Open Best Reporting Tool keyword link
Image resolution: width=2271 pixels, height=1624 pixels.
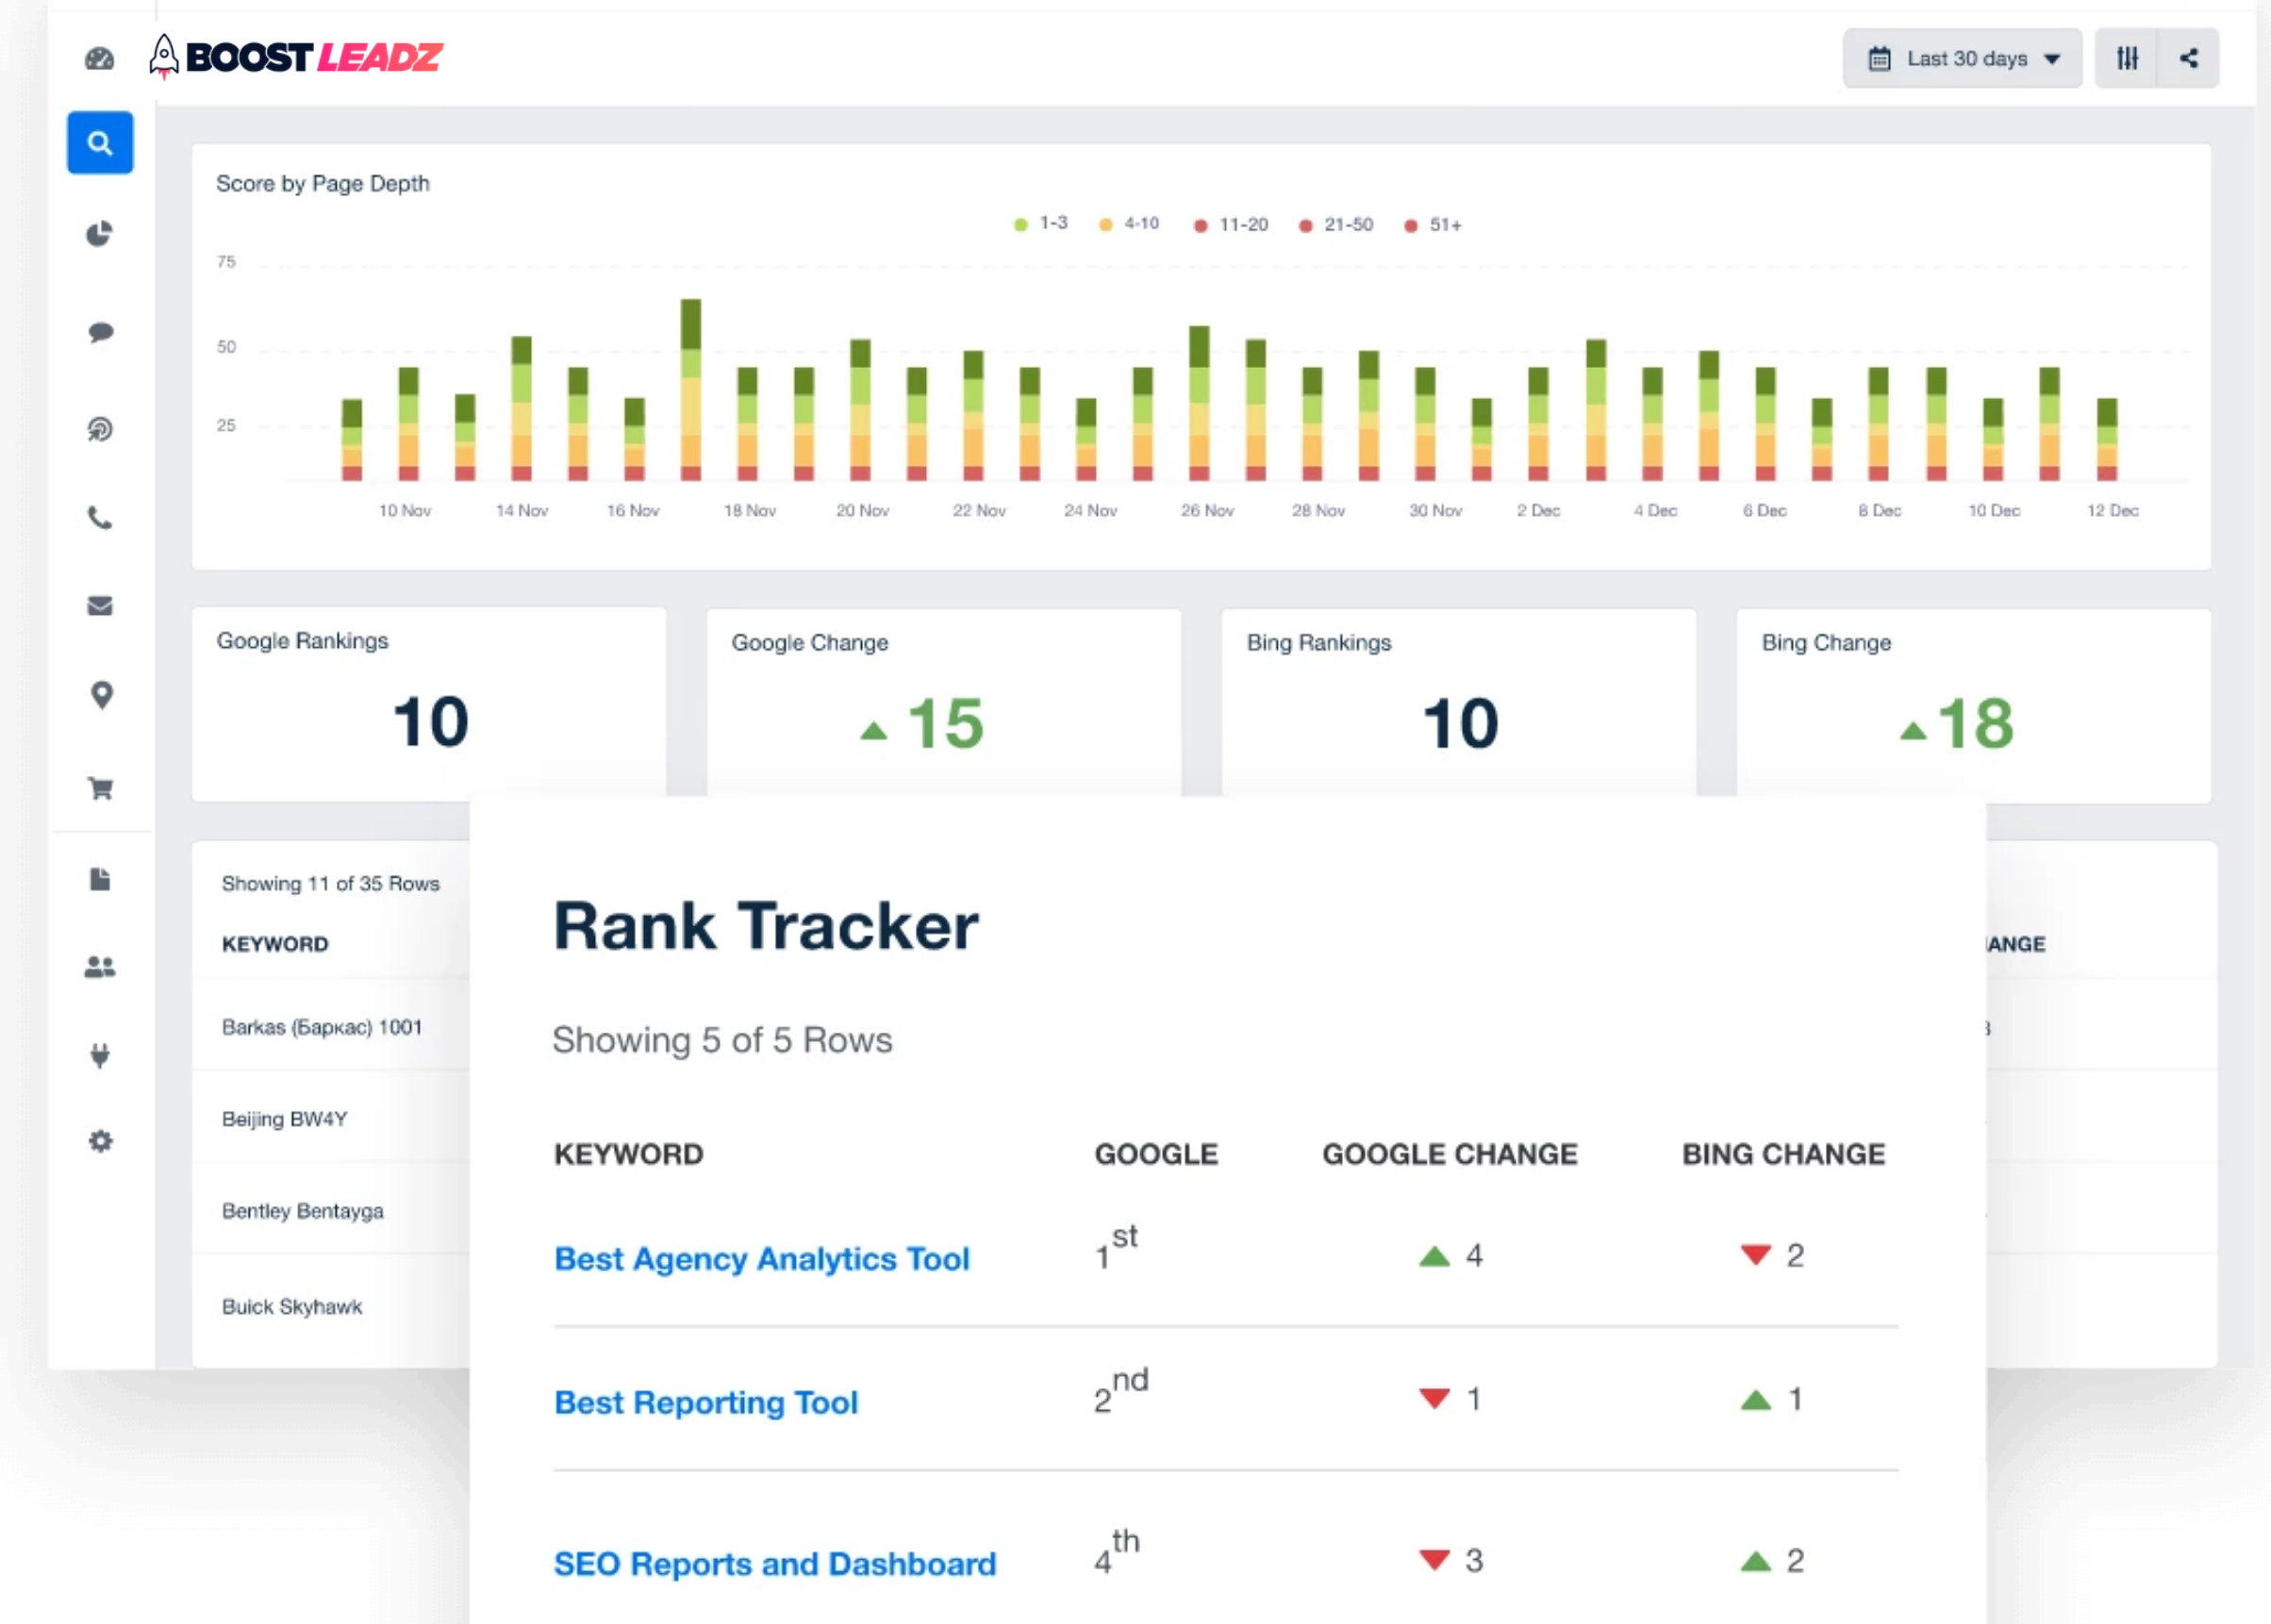point(706,1402)
